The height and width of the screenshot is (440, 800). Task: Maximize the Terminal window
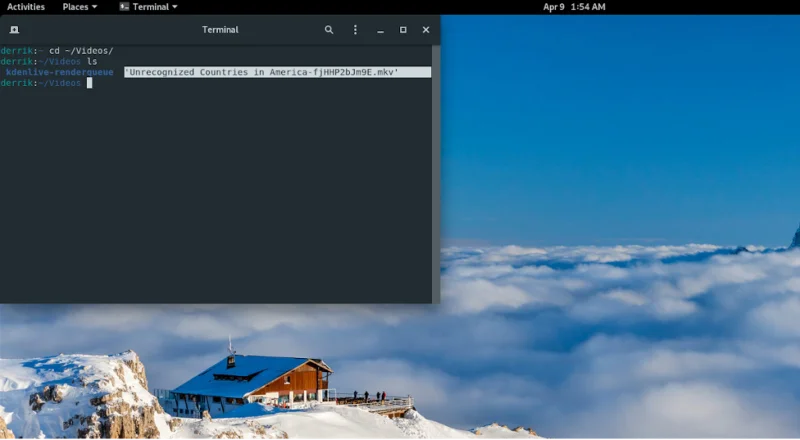tap(403, 30)
